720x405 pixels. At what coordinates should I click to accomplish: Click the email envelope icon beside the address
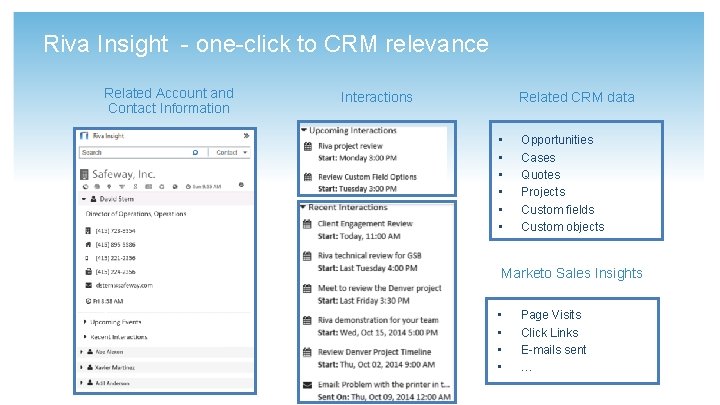(x=89, y=285)
